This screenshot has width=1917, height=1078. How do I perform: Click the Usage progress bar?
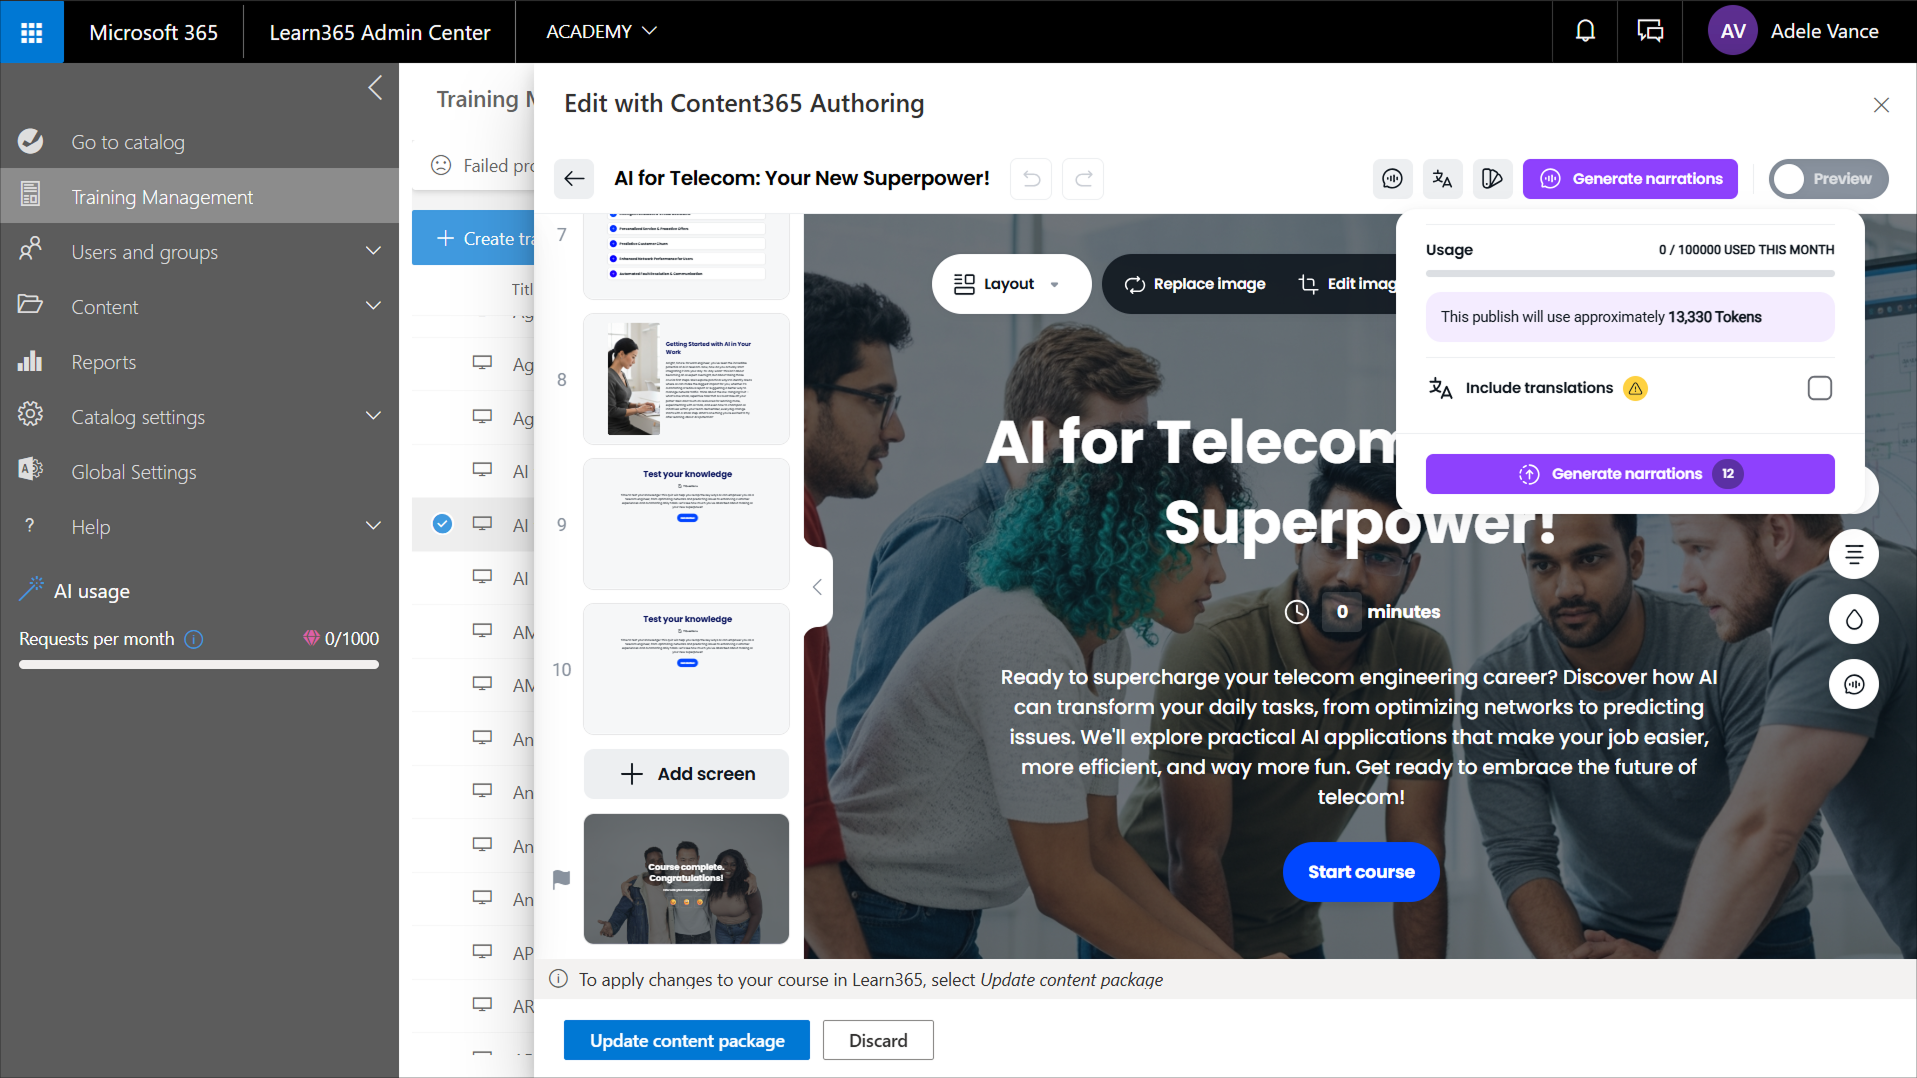click(1630, 273)
